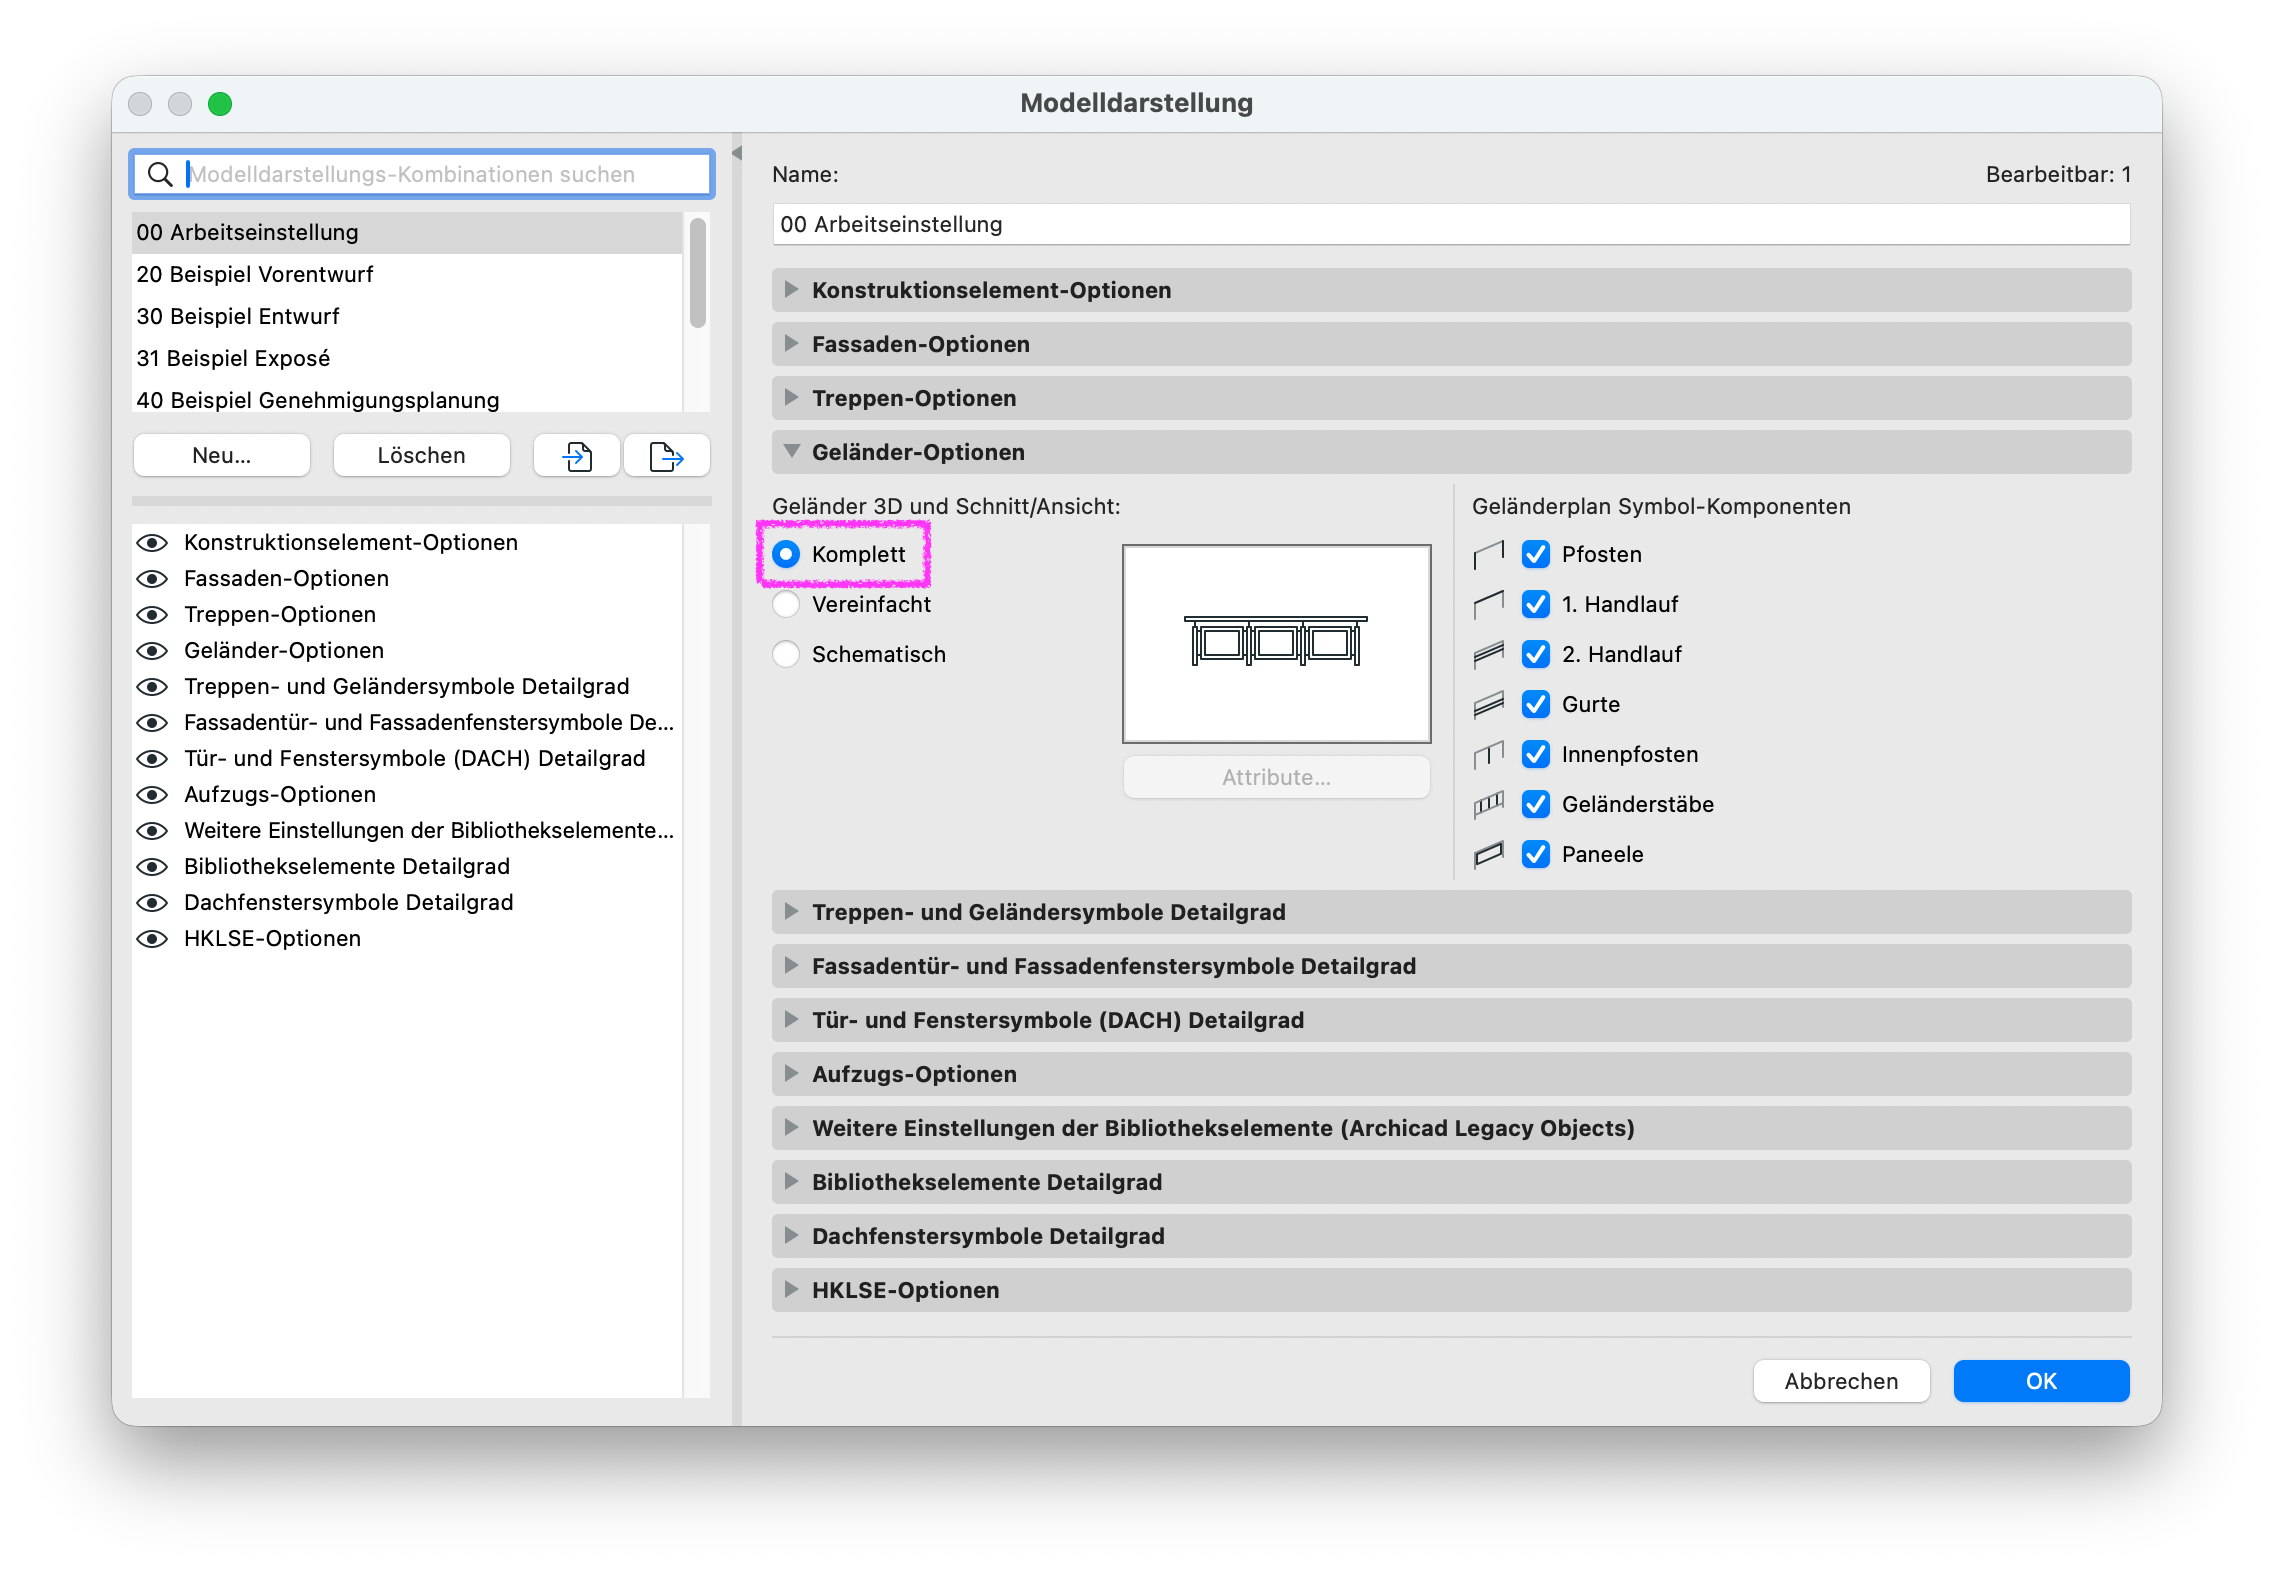Click the Abbrechen button

pyautogui.click(x=1841, y=1381)
